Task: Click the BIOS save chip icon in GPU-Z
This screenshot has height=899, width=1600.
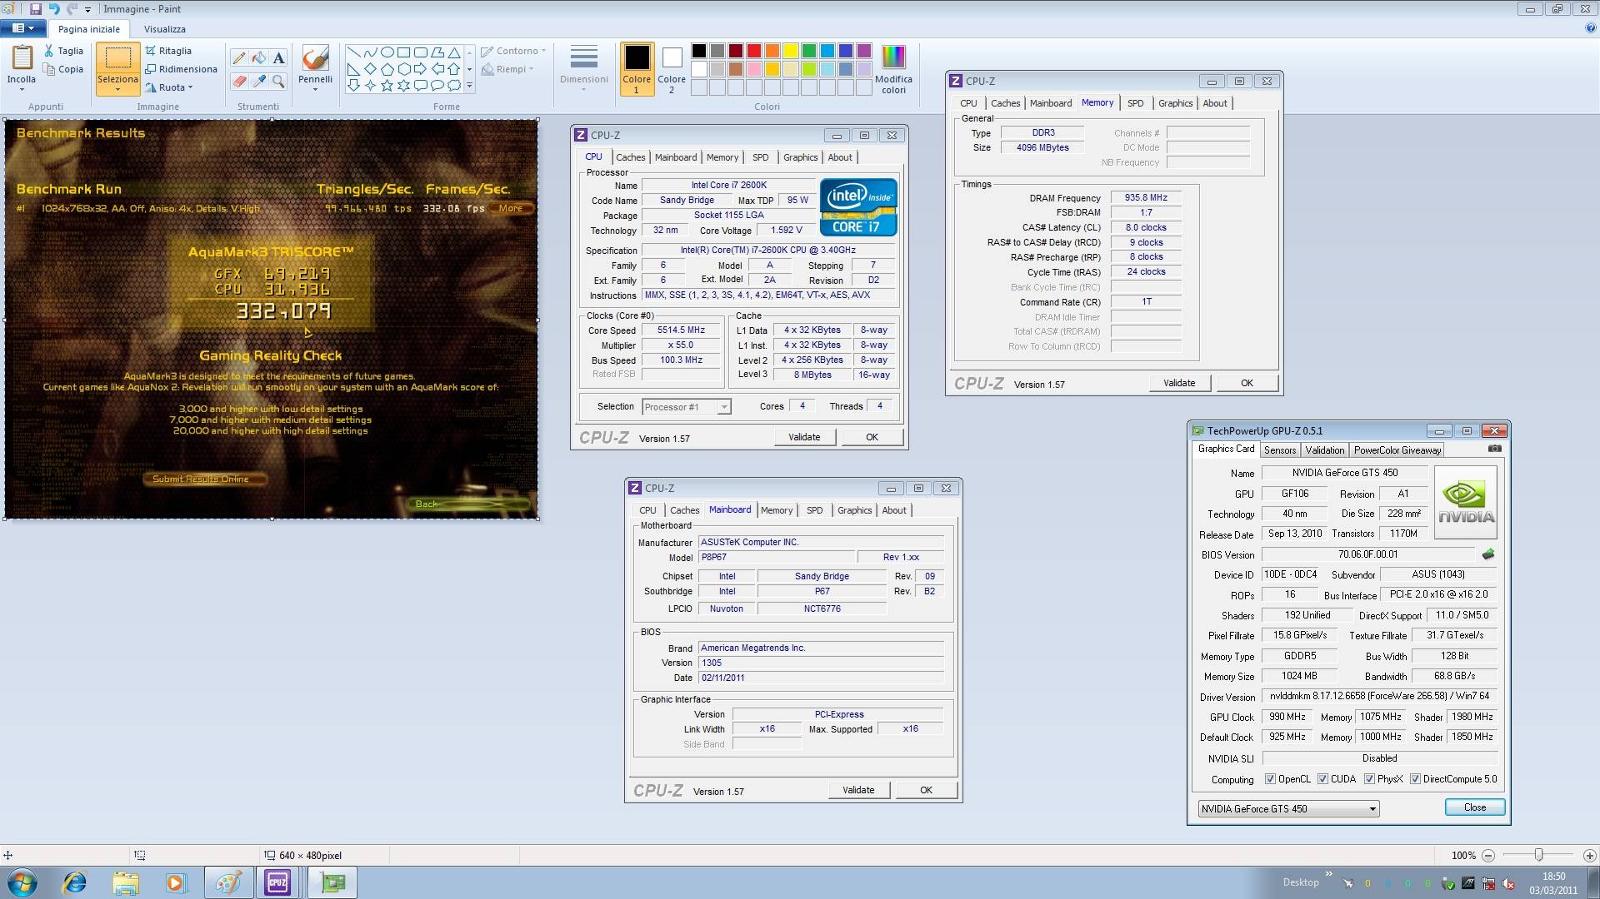Action: (x=1488, y=554)
